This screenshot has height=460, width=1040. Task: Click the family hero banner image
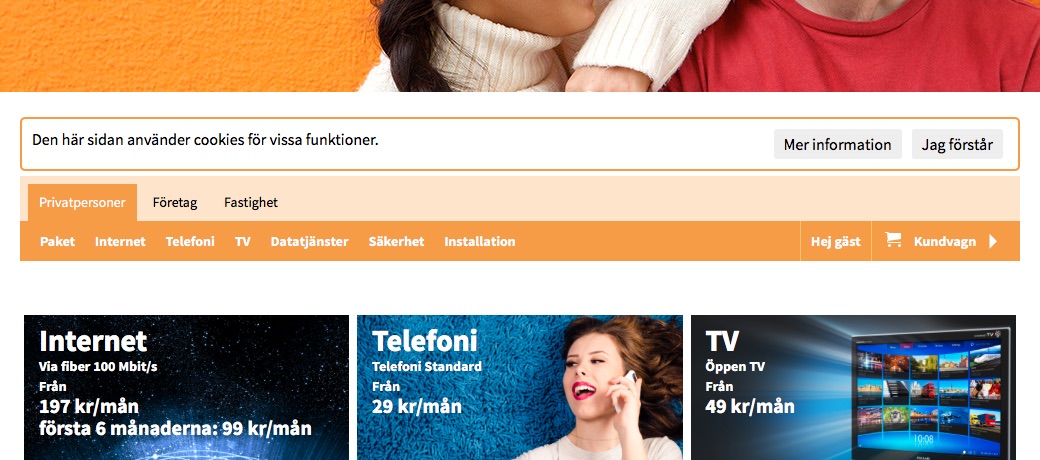520,46
